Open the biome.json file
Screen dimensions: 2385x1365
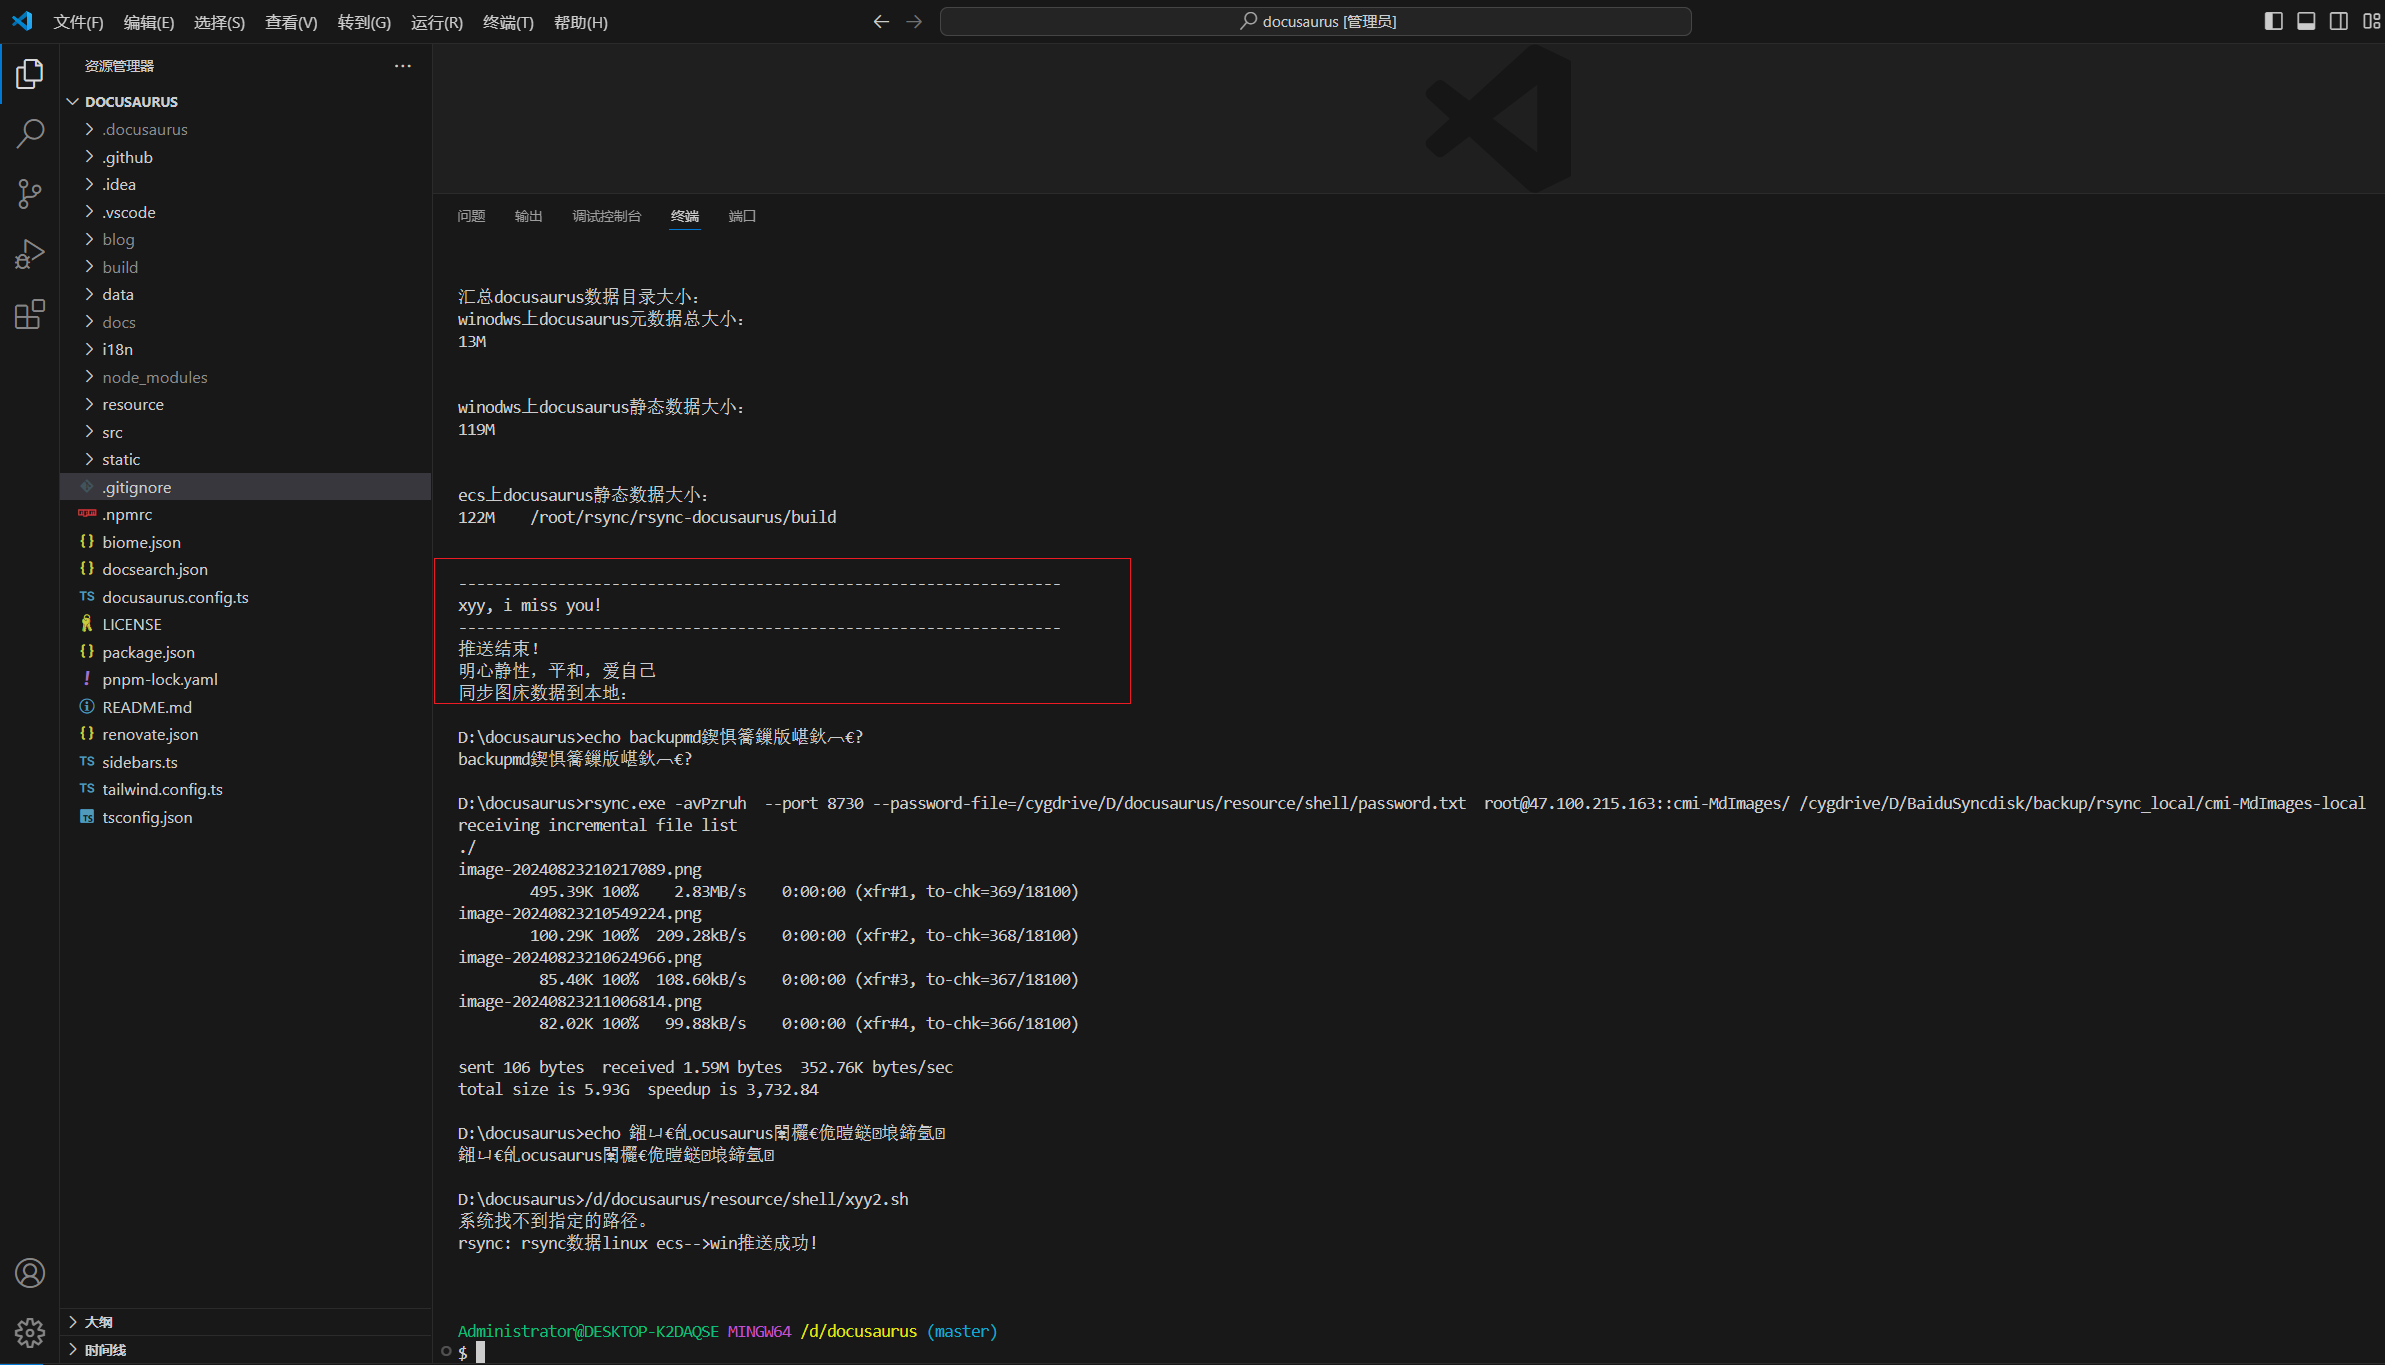[x=245, y=542]
